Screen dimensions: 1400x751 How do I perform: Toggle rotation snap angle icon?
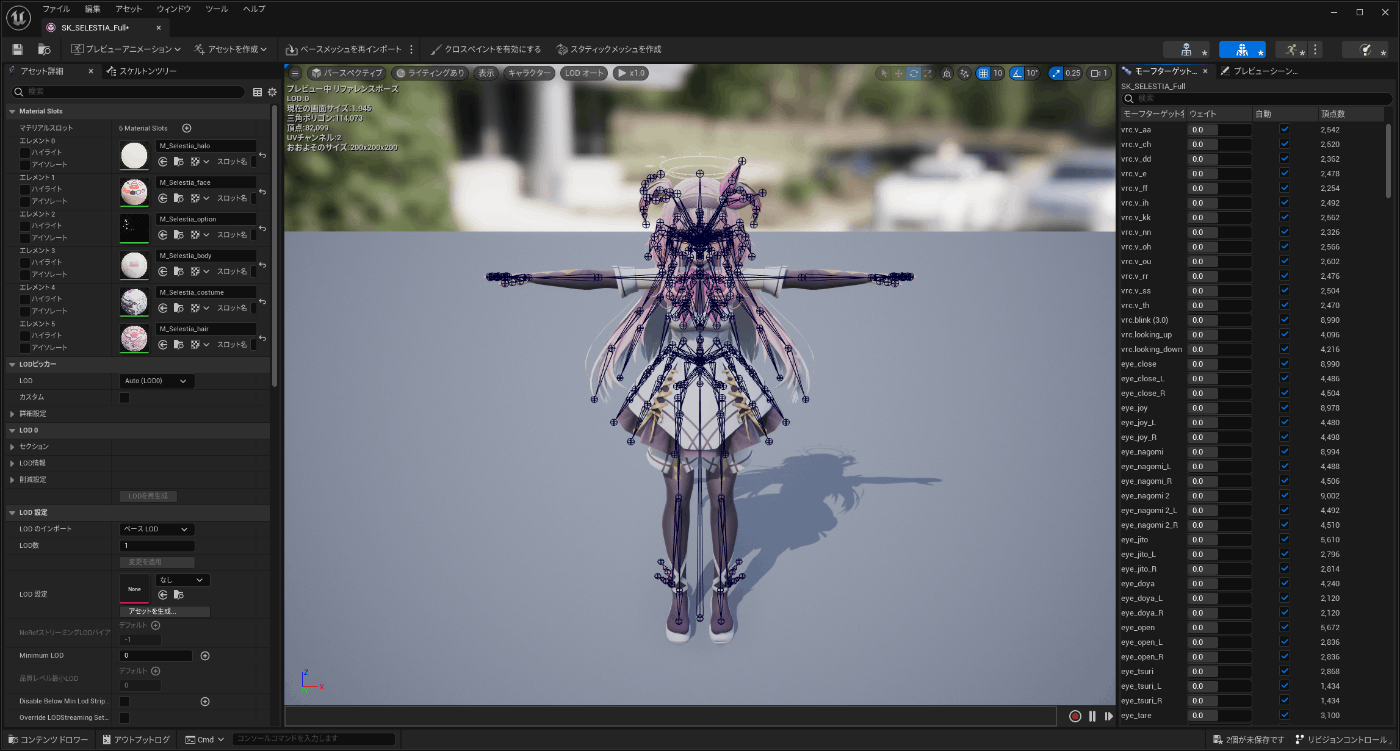[x=1017, y=73]
